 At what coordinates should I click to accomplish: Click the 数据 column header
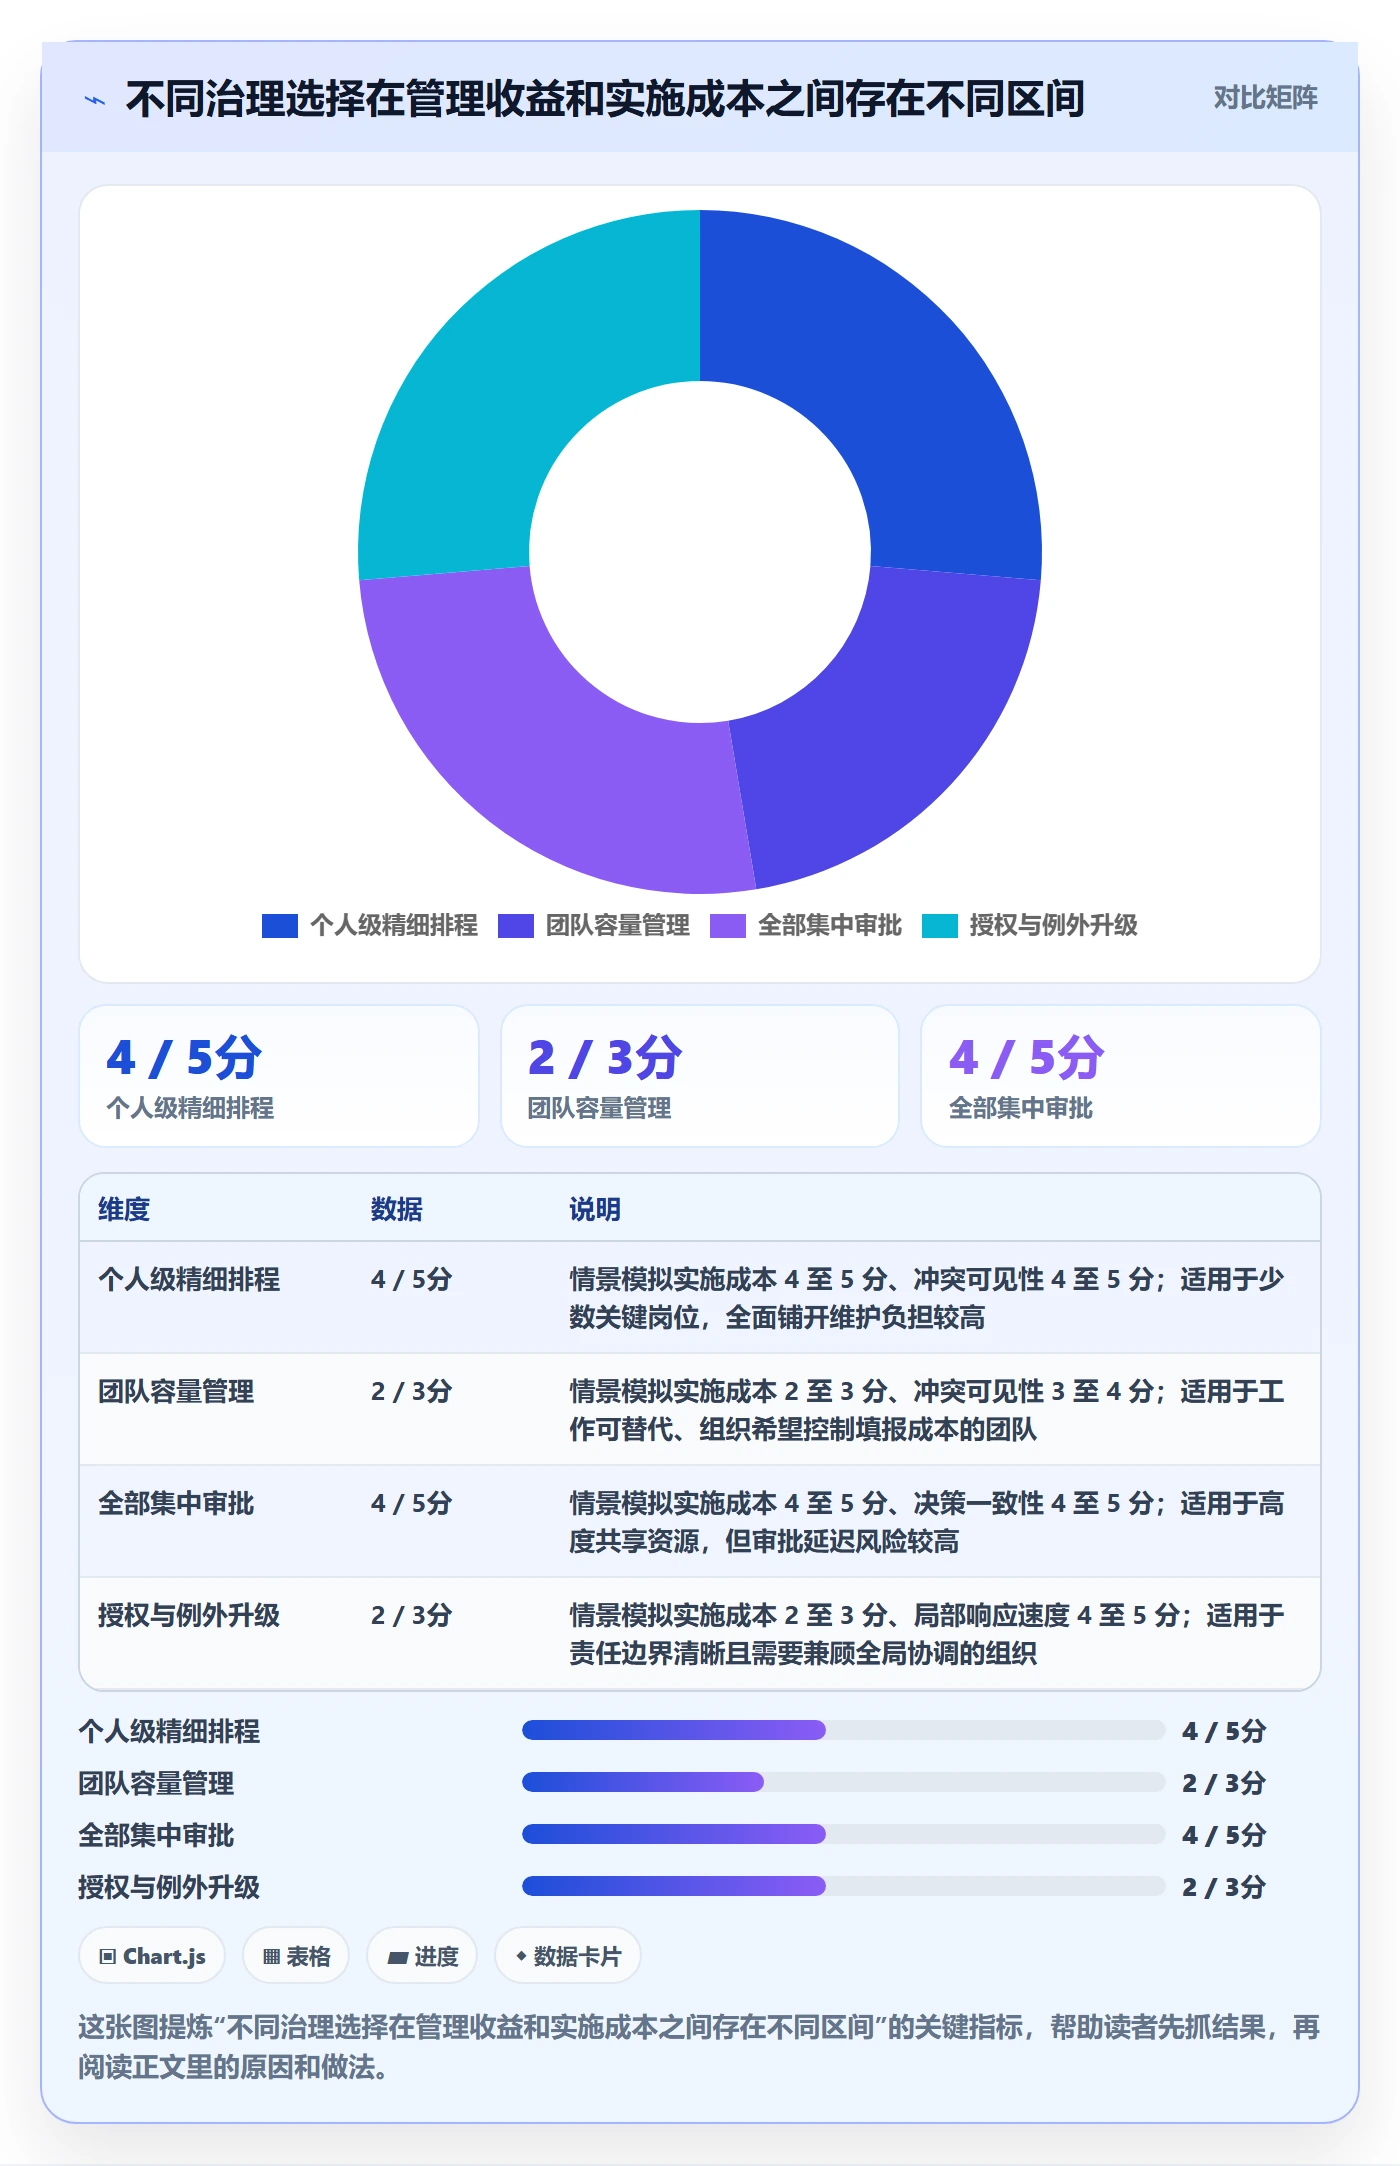click(396, 1209)
